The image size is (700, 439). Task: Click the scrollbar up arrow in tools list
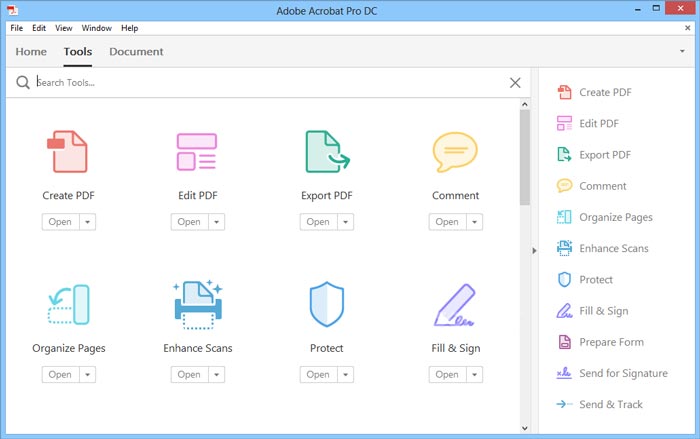coord(525,104)
